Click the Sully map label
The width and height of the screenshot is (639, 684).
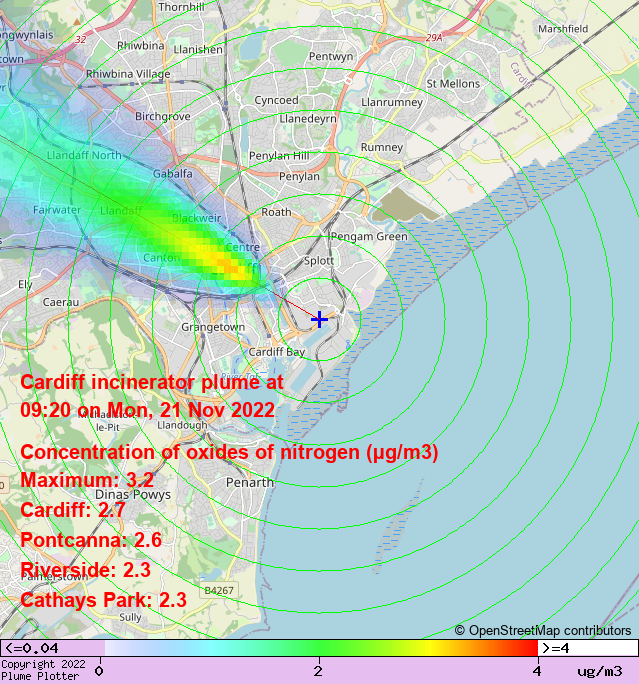(x=130, y=617)
